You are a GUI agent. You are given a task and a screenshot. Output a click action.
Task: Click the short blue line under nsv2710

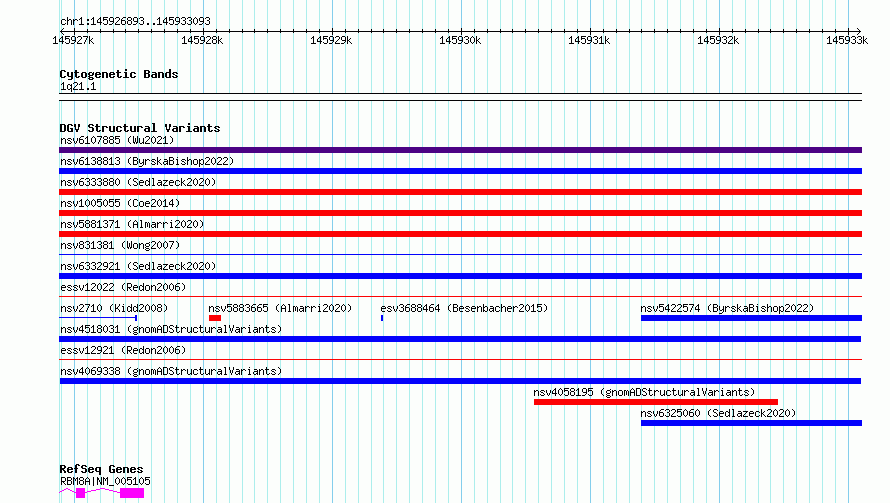click(98, 318)
